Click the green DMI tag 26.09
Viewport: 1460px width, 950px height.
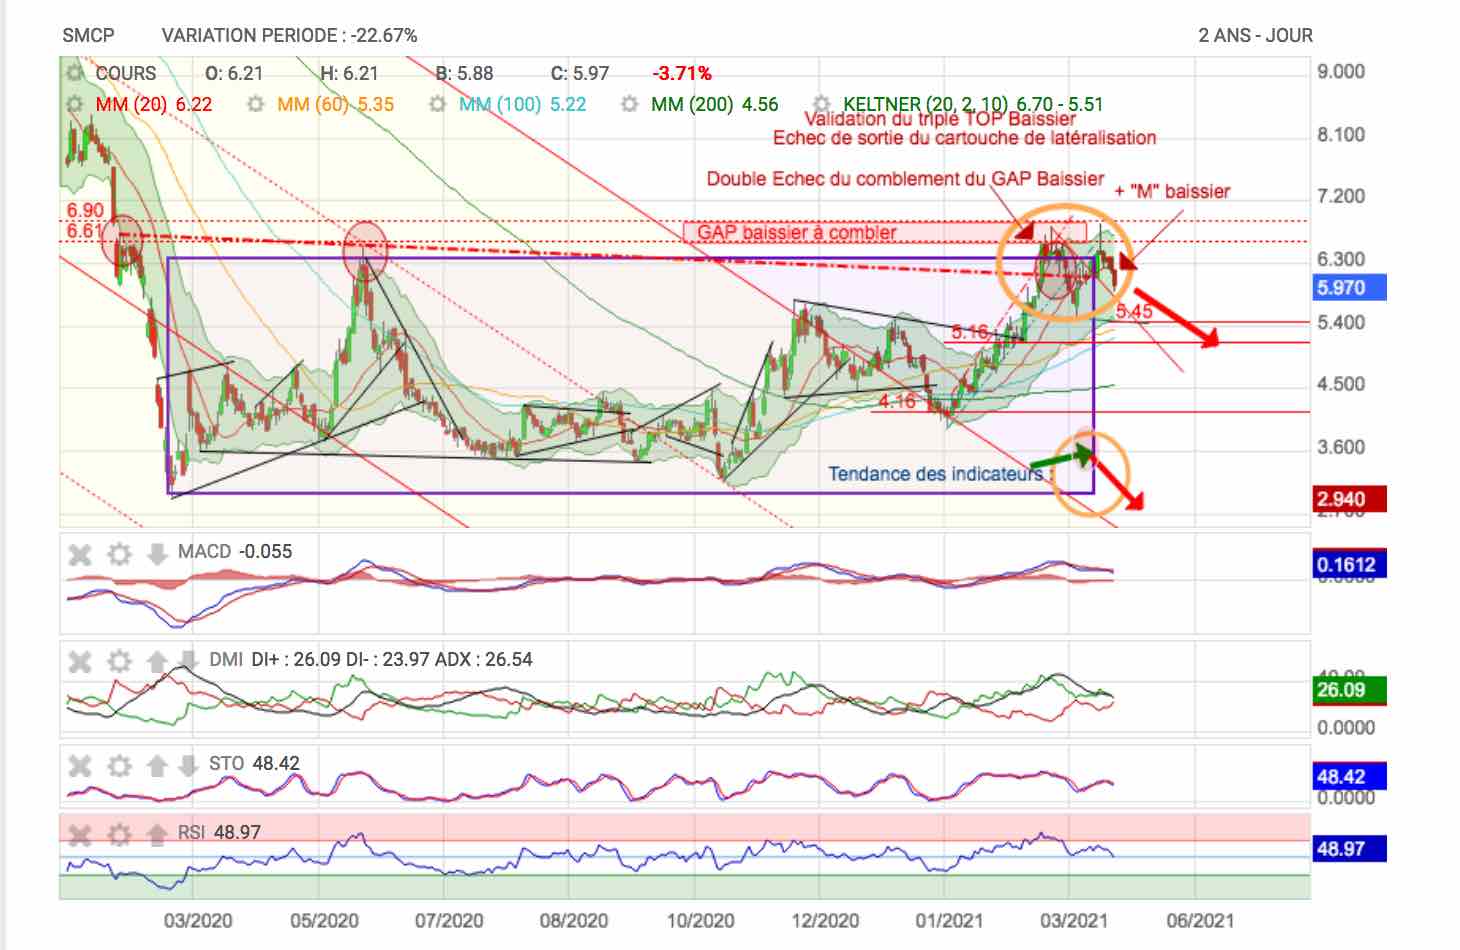[1349, 690]
